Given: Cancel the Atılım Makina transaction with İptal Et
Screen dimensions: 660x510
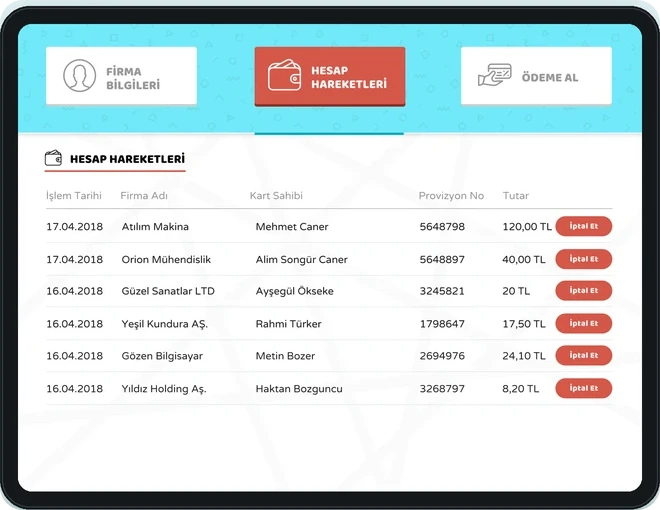Looking at the screenshot, I should 583,226.
